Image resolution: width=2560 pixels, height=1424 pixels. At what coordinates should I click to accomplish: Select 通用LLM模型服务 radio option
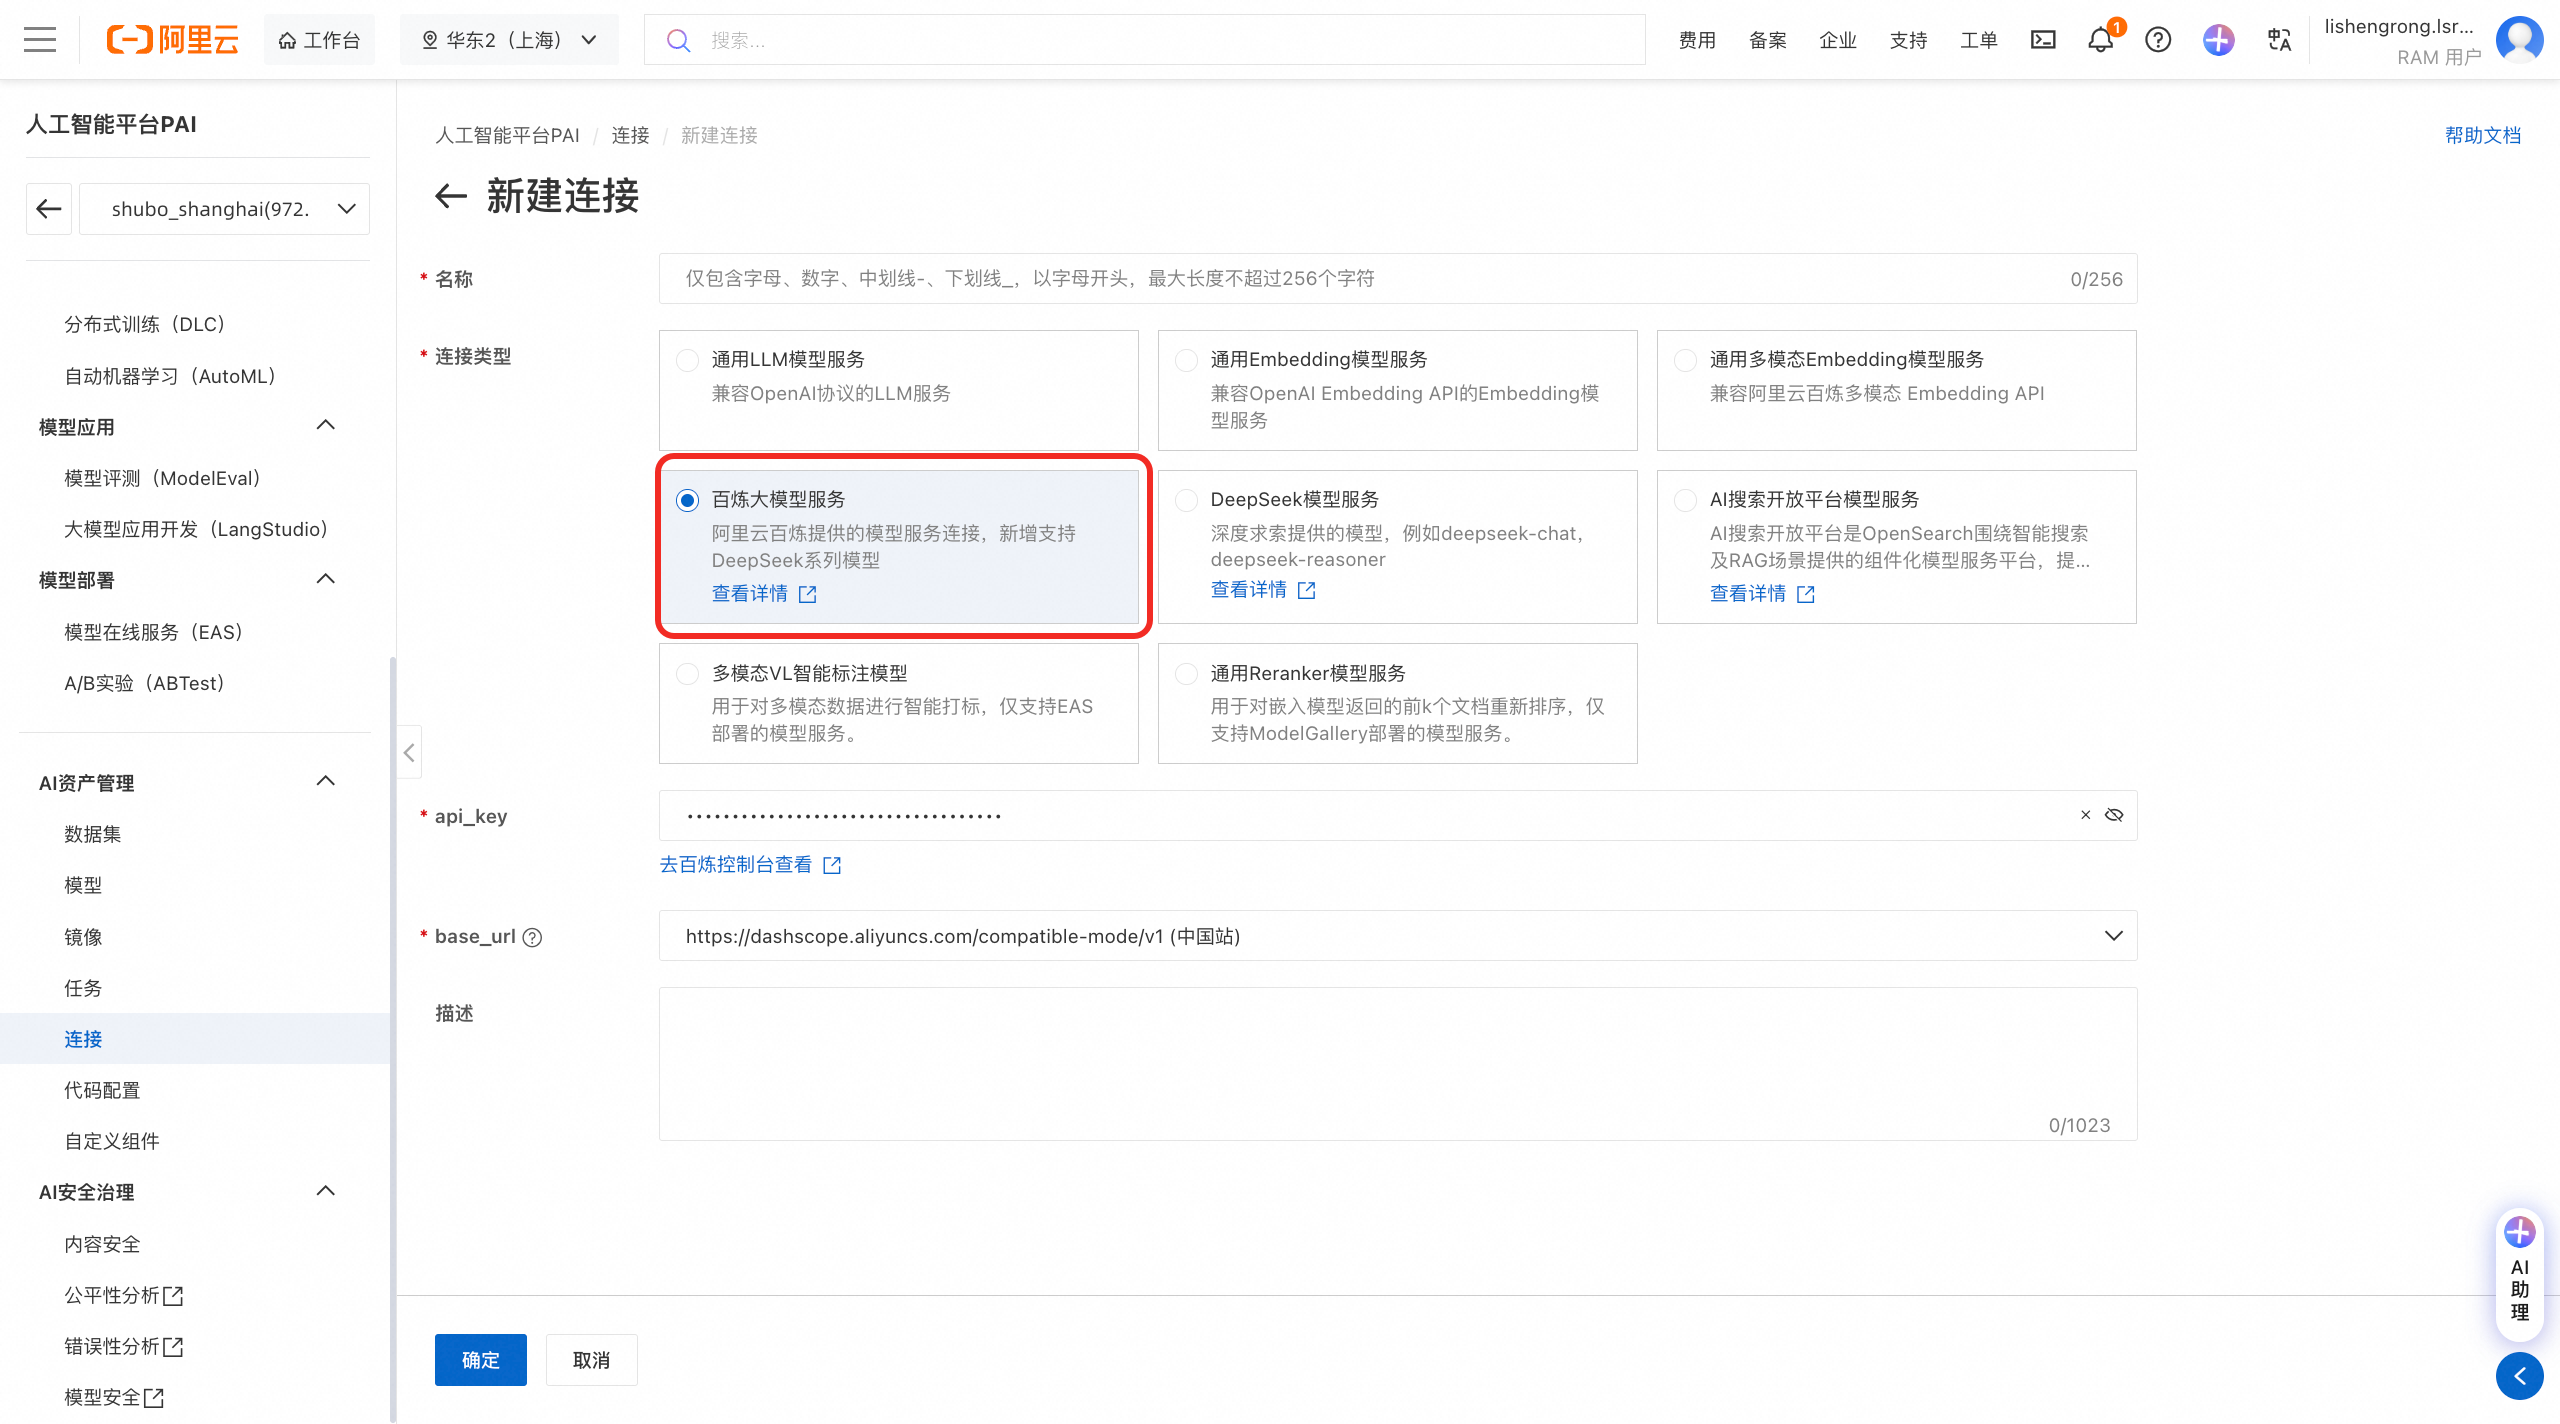click(x=687, y=360)
